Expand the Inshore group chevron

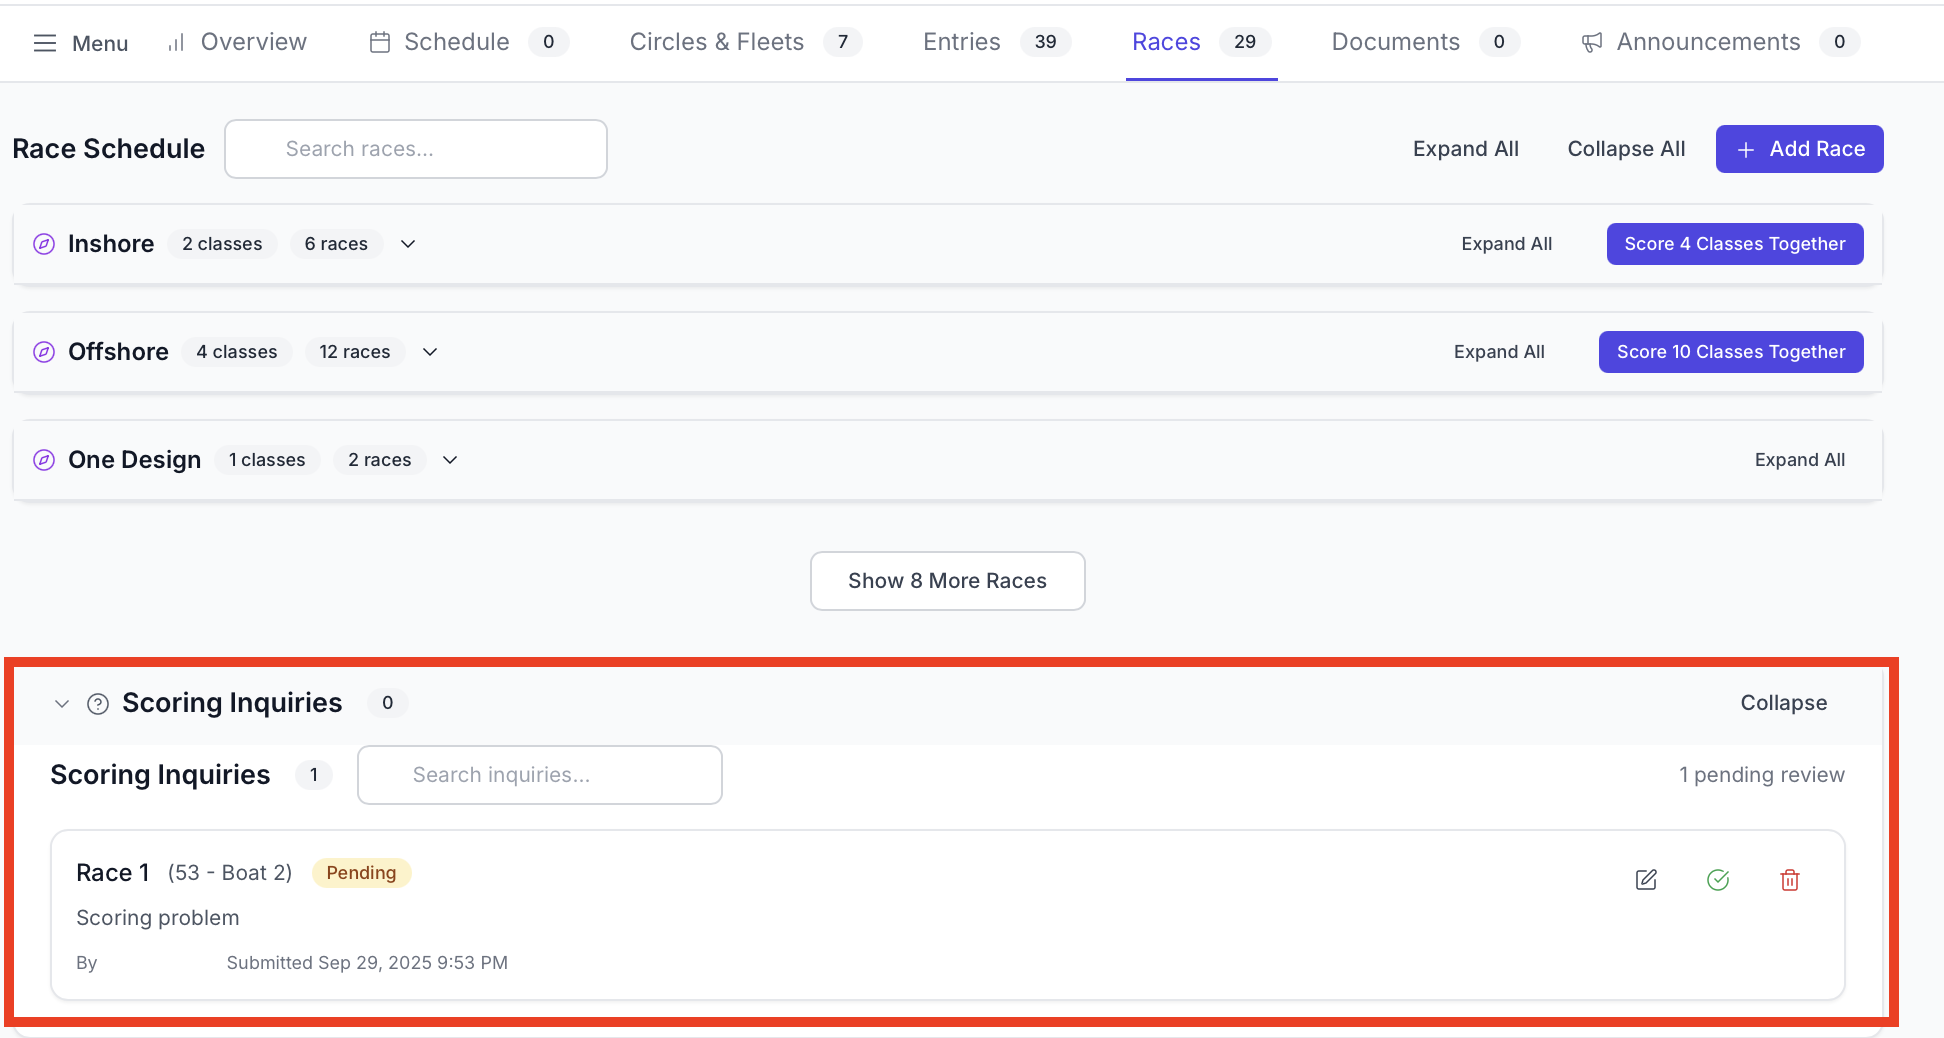pyautogui.click(x=408, y=244)
